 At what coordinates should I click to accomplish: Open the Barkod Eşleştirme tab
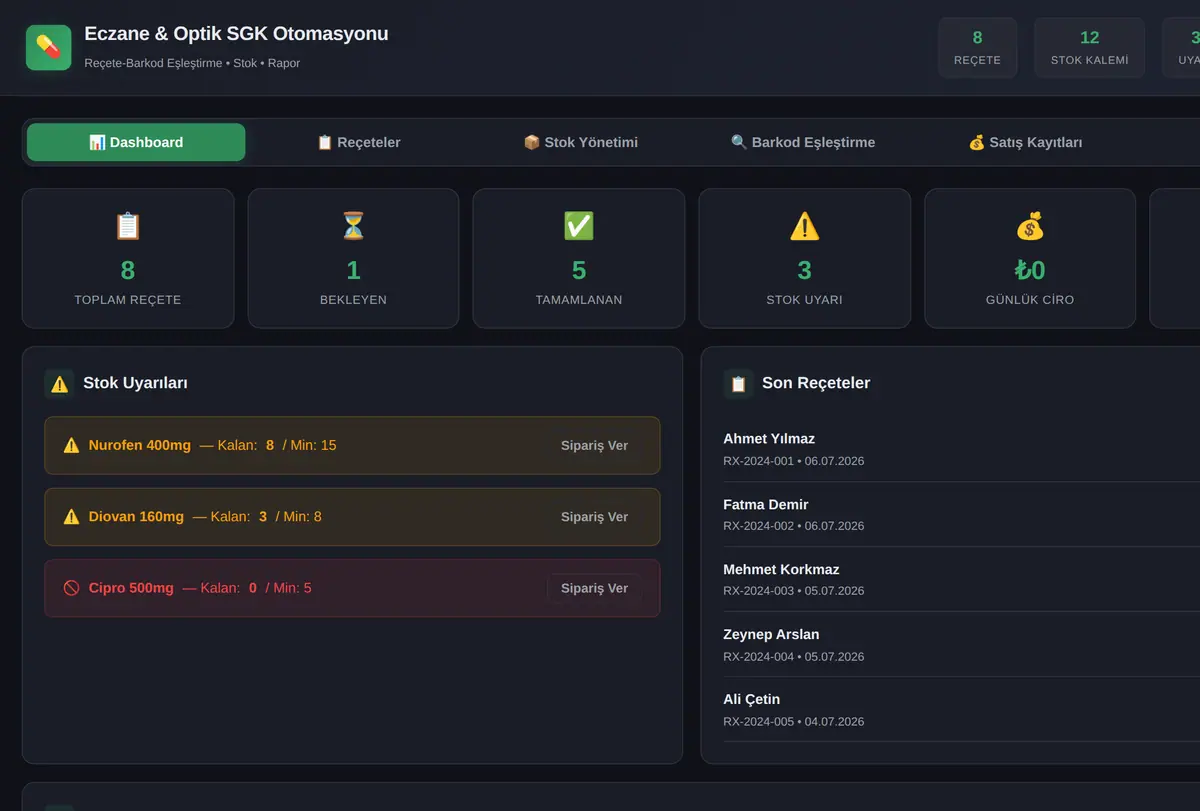click(x=803, y=142)
